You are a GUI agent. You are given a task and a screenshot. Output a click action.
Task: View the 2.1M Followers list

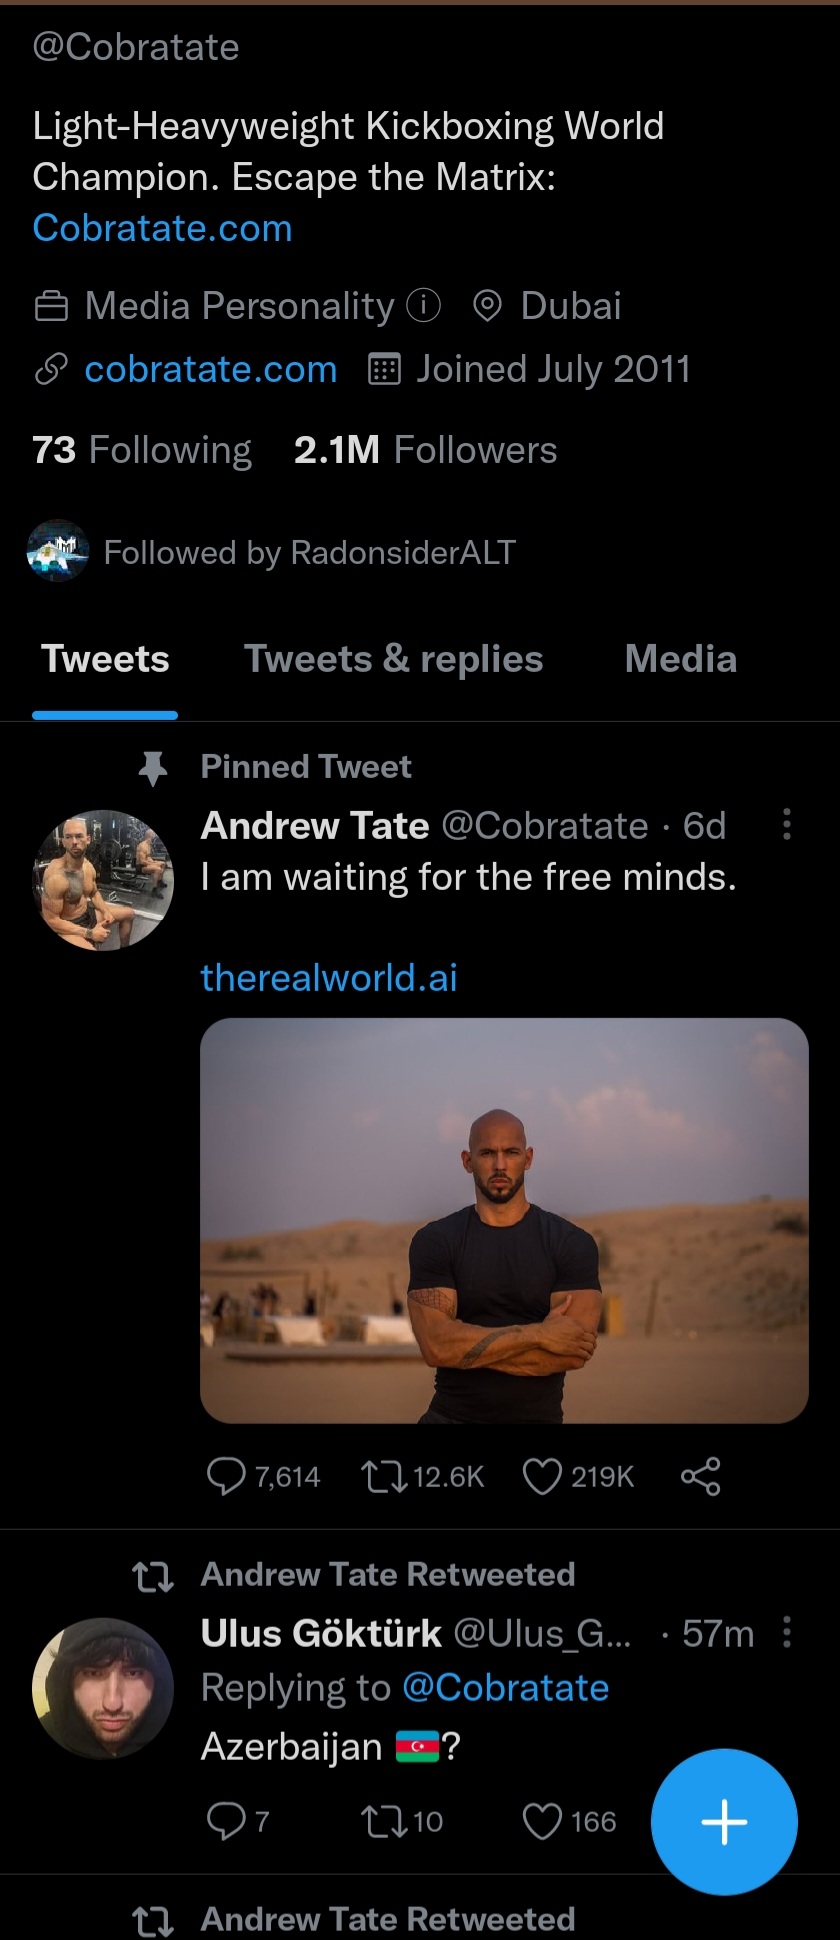(425, 450)
